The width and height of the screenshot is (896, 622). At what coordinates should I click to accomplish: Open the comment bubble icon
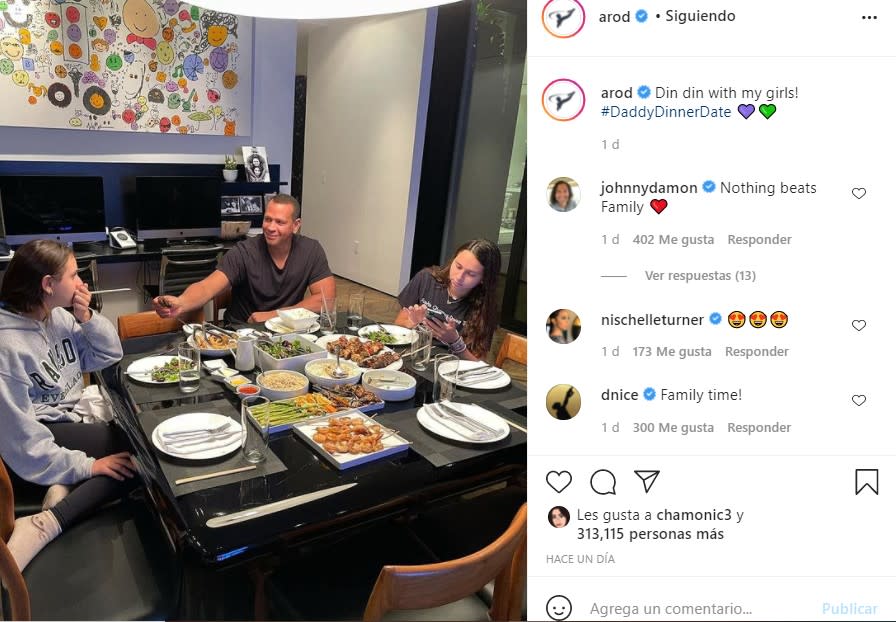(x=603, y=482)
